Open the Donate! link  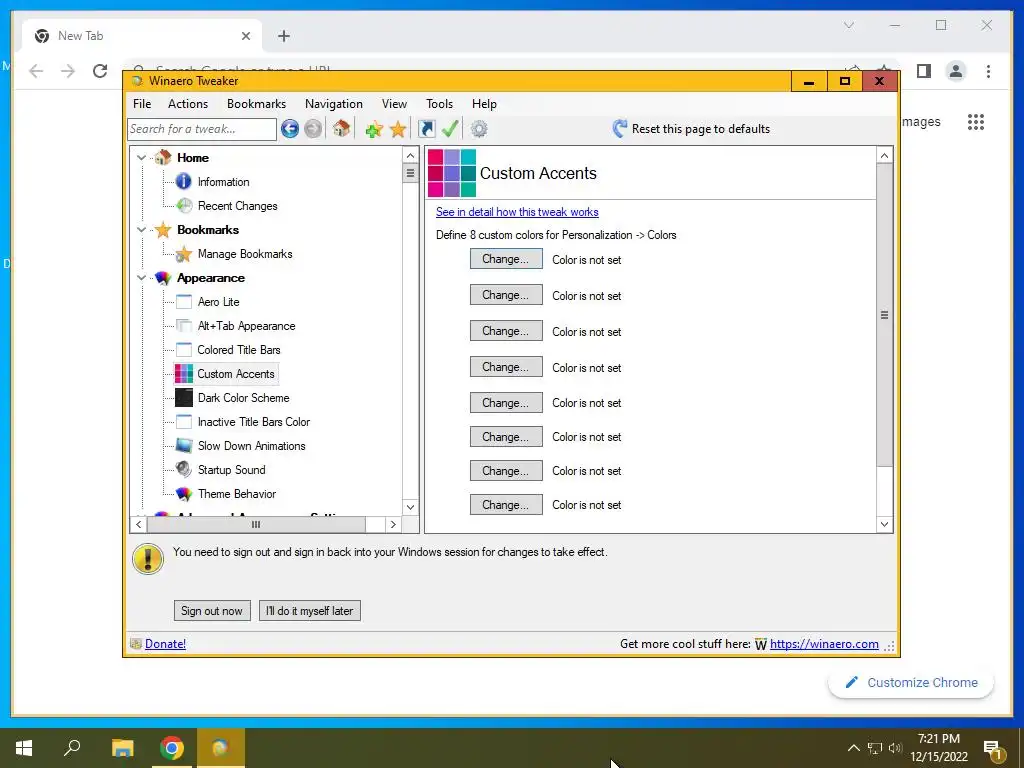click(165, 644)
